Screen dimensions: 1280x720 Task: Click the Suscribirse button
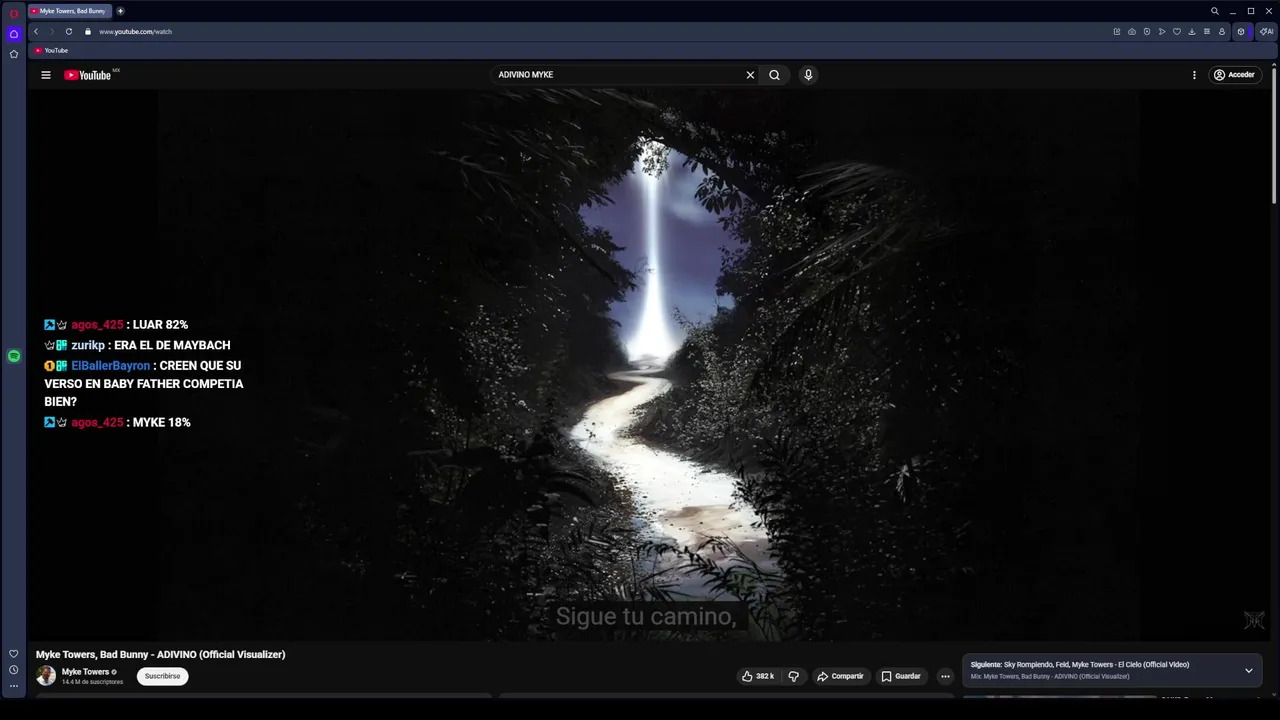(162, 676)
